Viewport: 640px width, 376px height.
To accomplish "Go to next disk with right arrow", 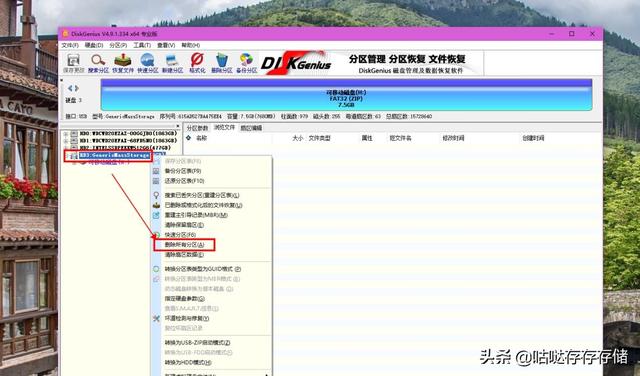I will coord(76,88).
